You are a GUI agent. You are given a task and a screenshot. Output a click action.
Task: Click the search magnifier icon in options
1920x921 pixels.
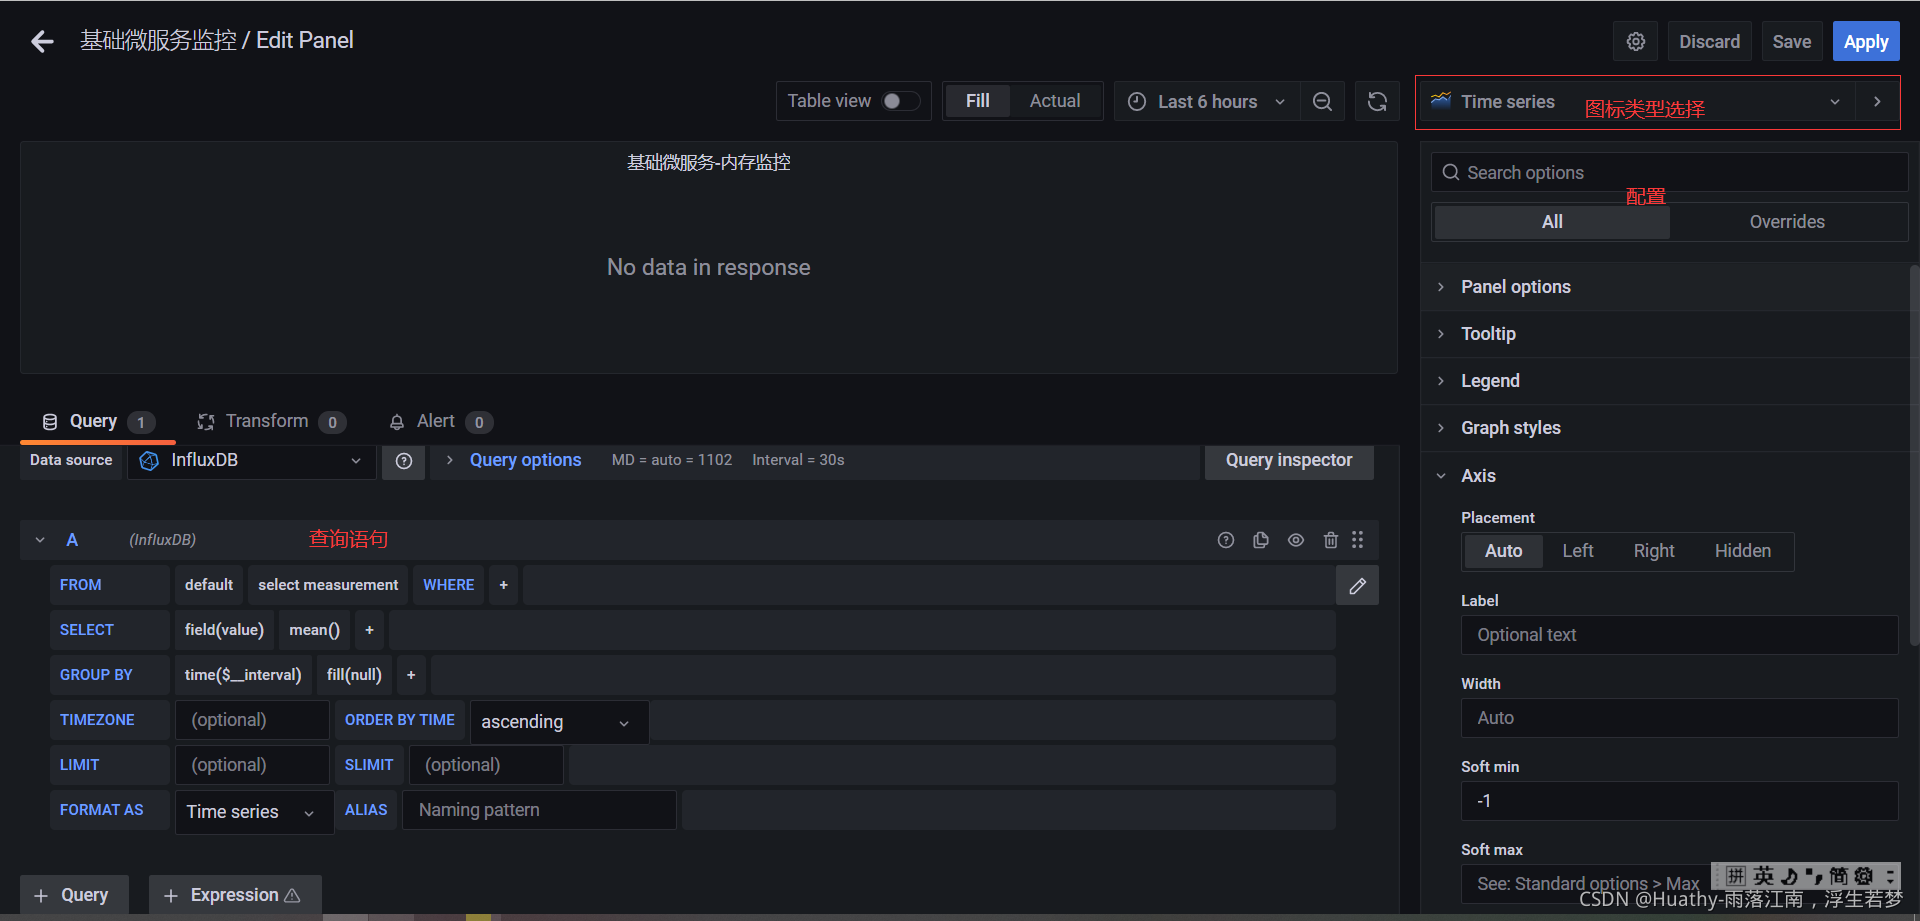tap(1451, 173)
